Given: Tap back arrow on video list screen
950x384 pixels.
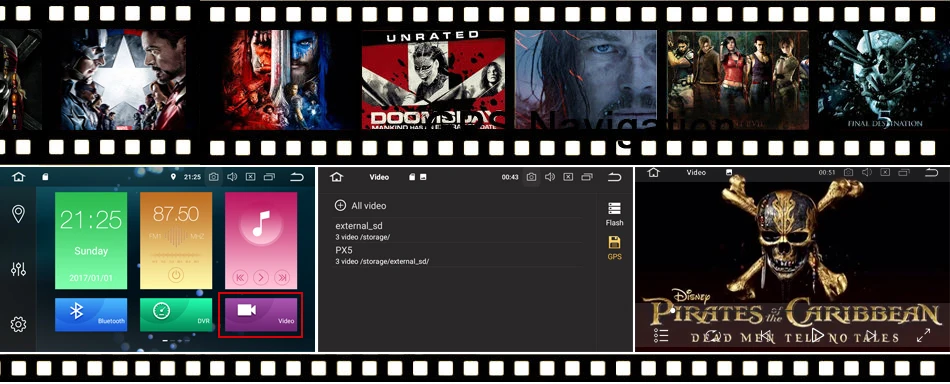Looking at the screenshot, I should click(614, 177).
